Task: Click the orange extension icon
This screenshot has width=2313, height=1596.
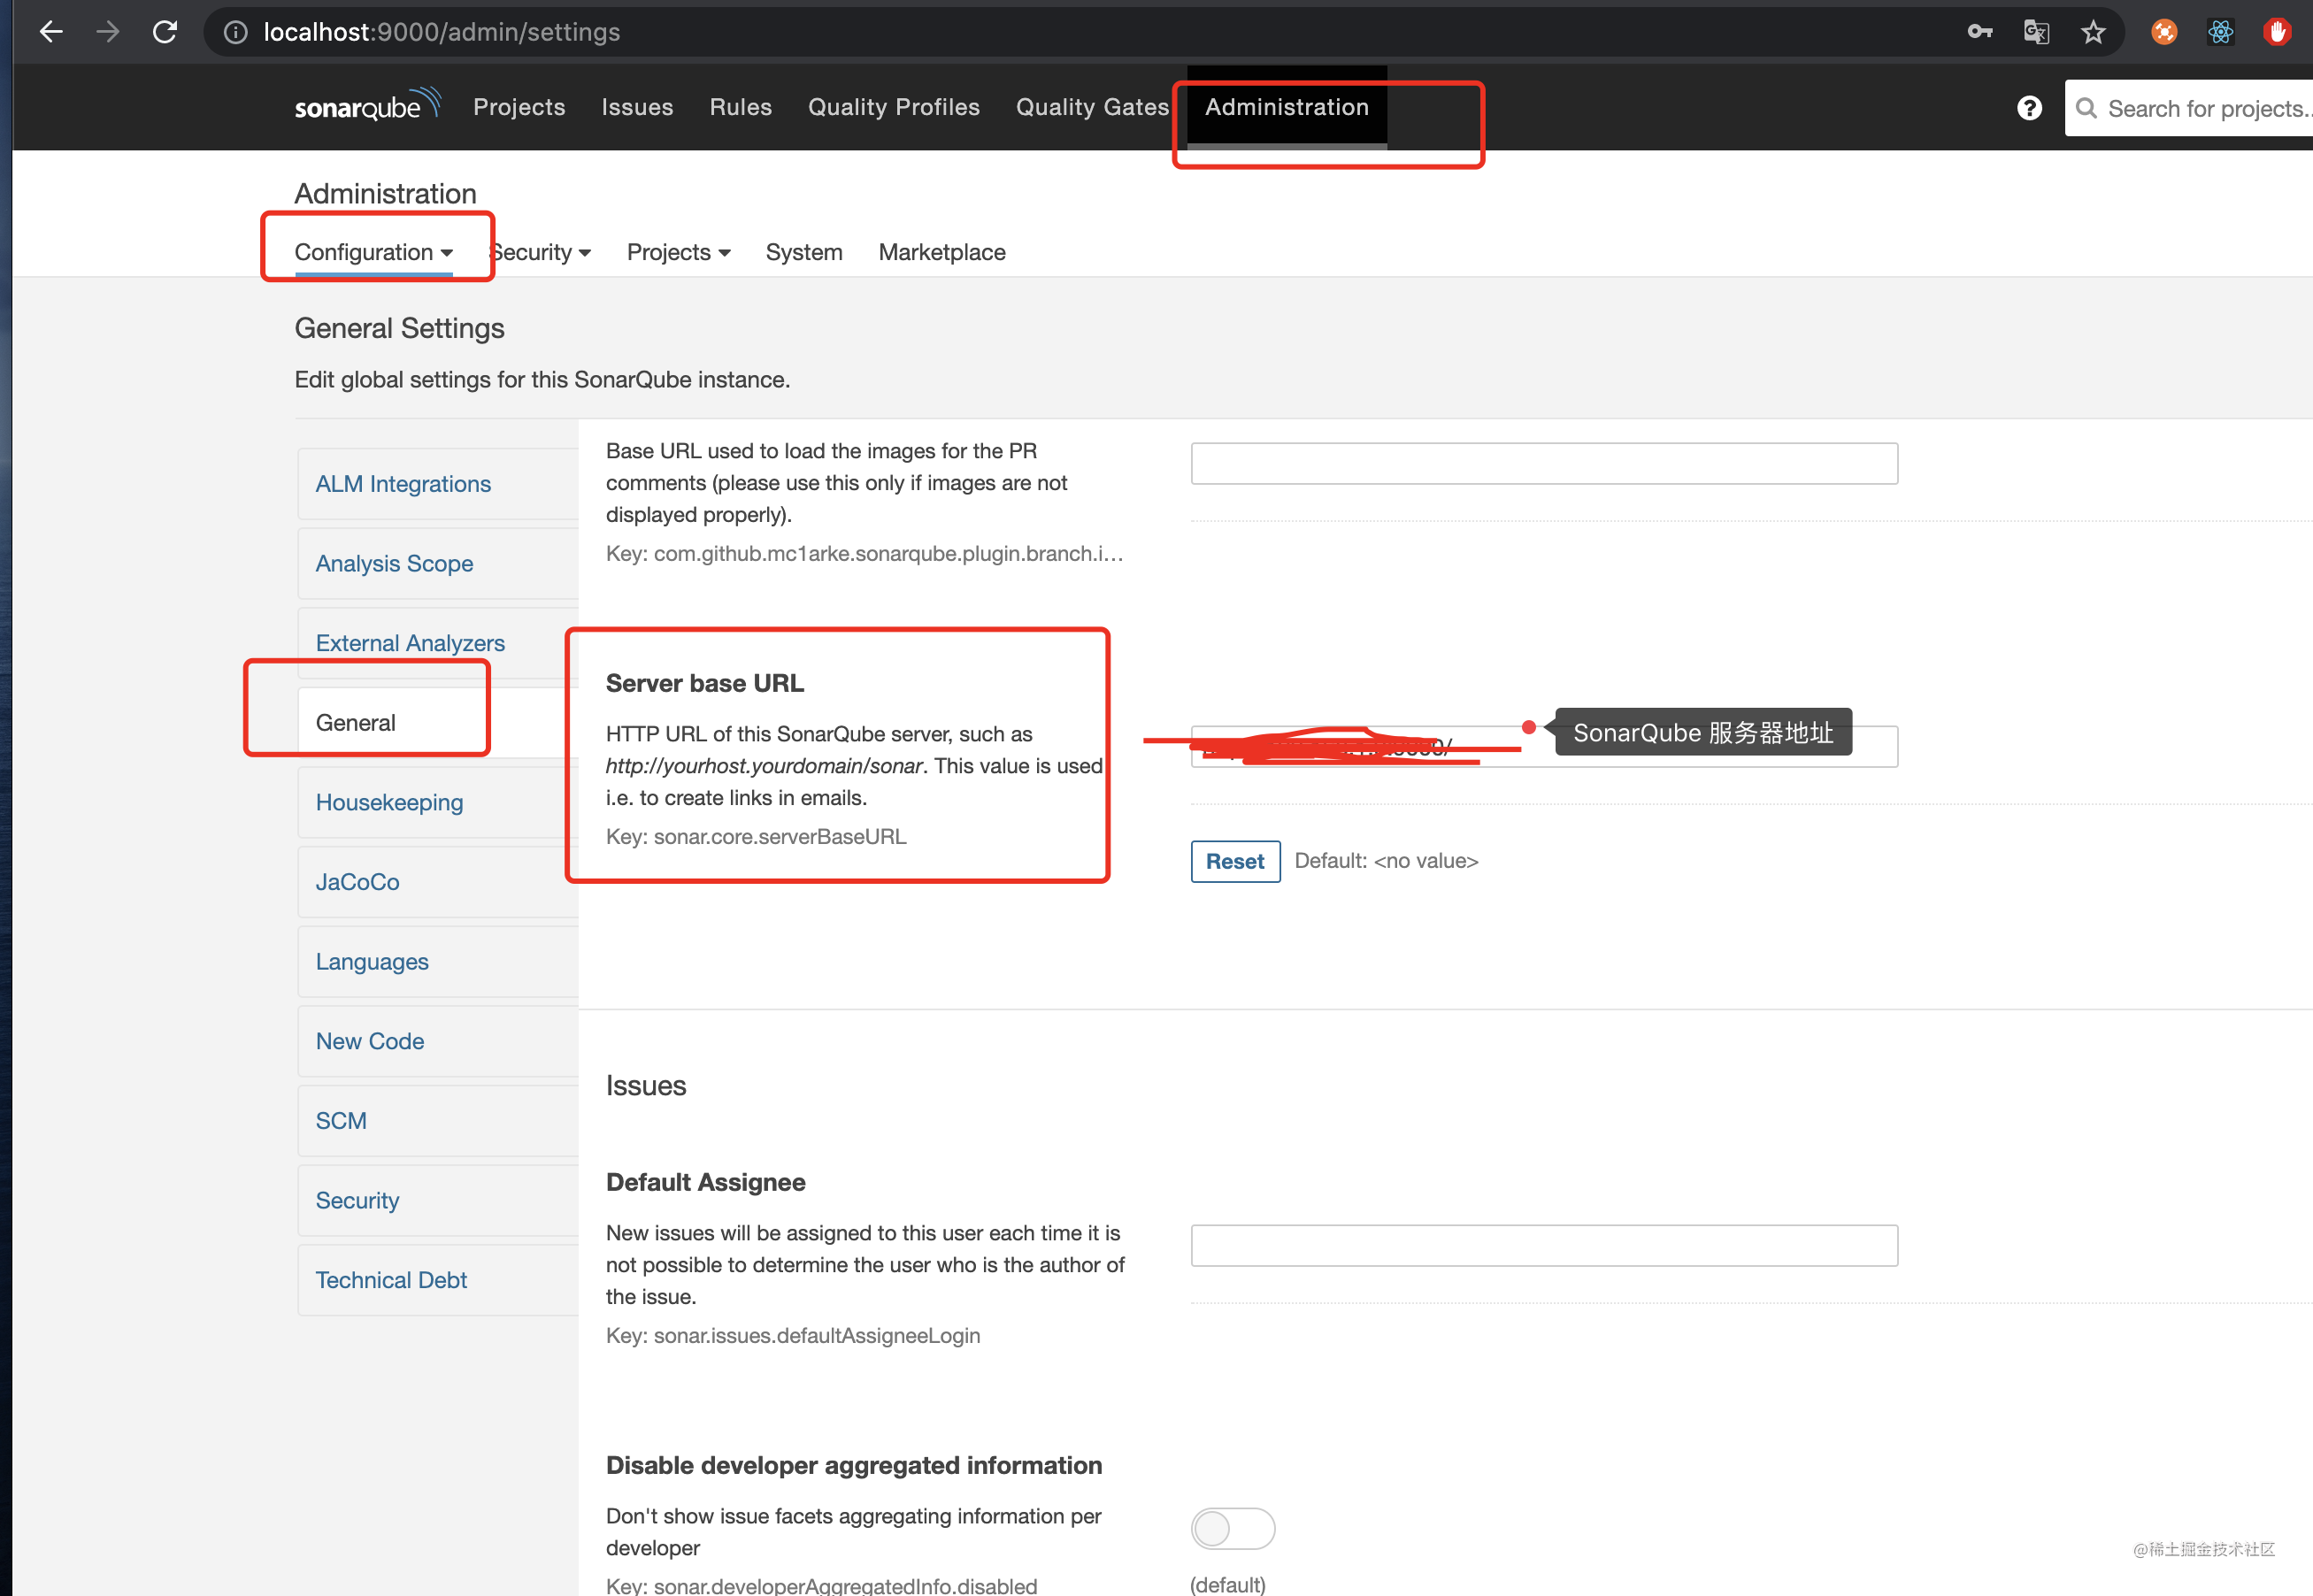Action: coord(2164,31)
